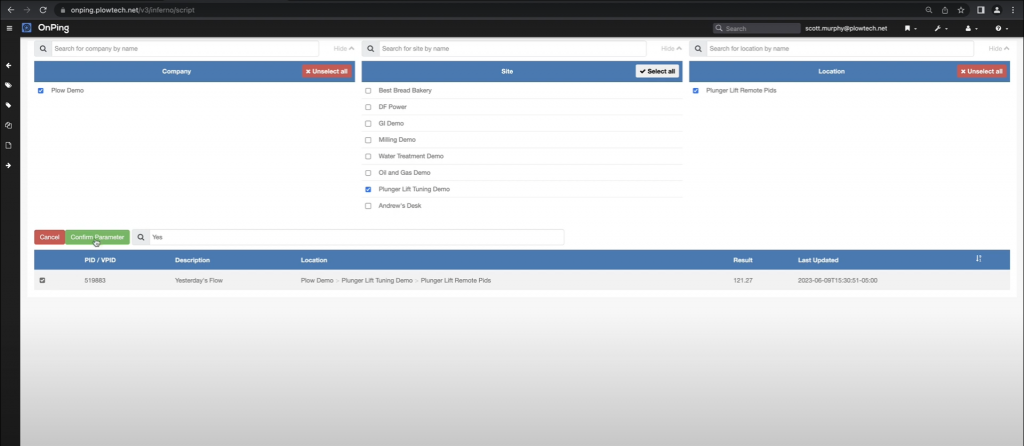Screen dimensions: 1024x446
Task: Click magnifier icon beside the 'Yes' filter
Action: click(x=140, y=237)
